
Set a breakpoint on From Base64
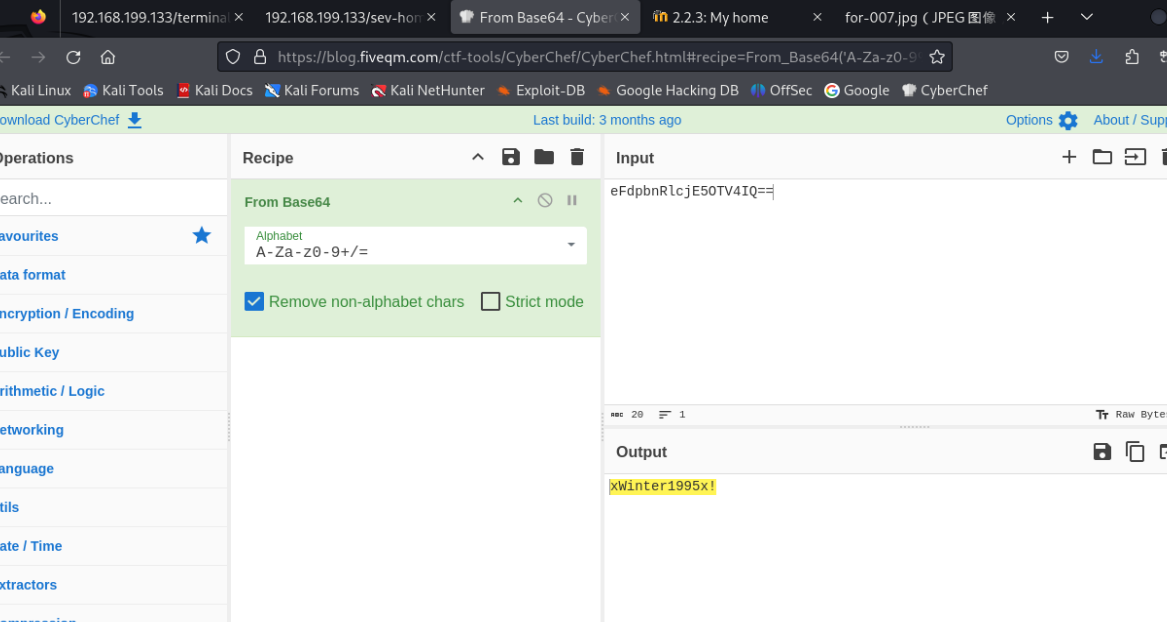[x=572, y=201]
